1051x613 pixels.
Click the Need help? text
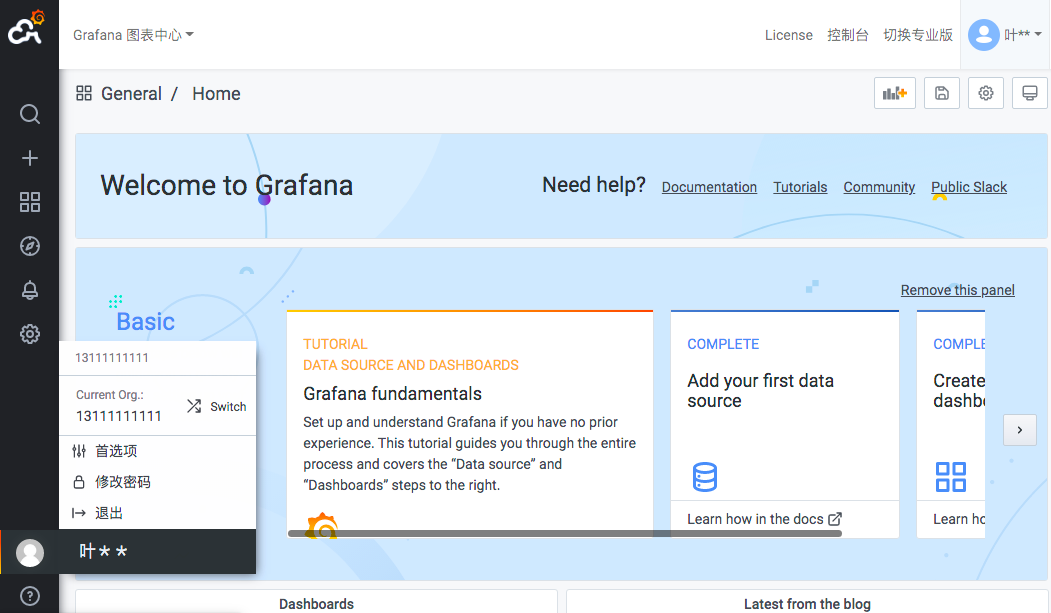(594, 185)
